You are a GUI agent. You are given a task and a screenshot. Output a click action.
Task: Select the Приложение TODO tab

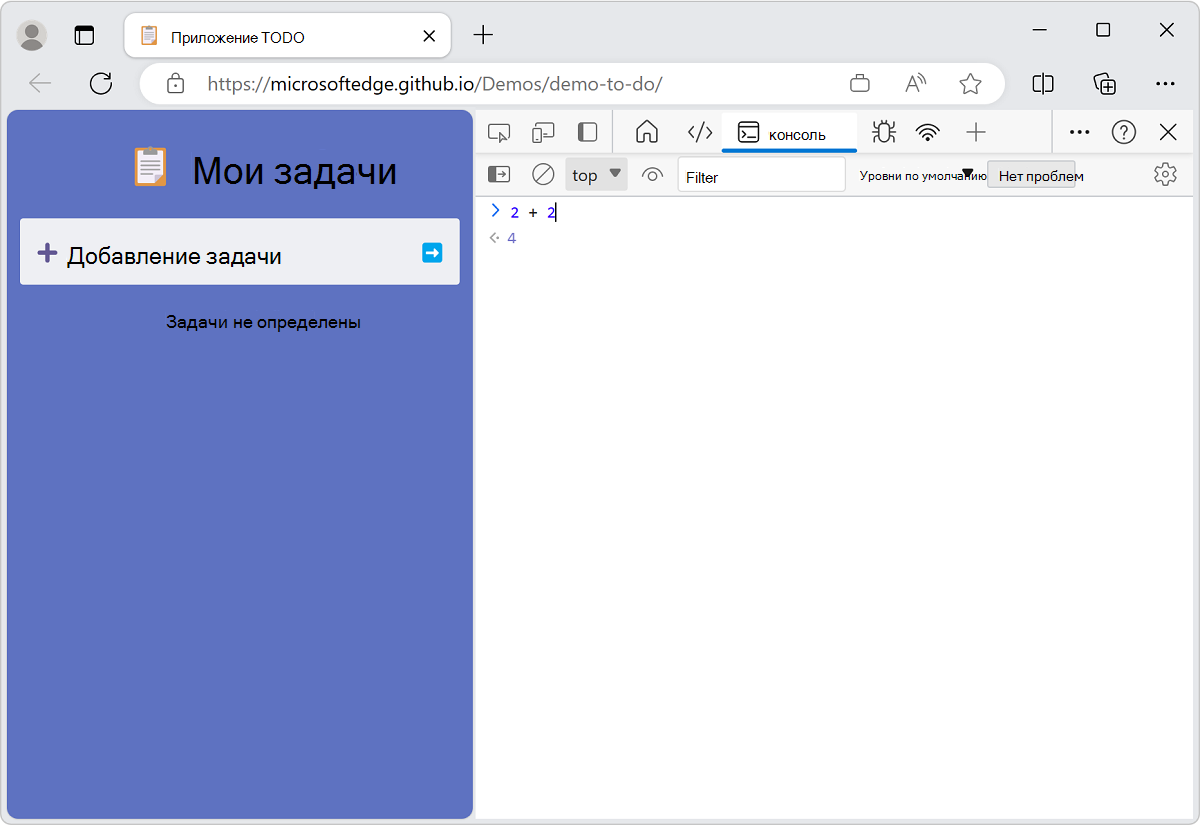tap(288, 36)
